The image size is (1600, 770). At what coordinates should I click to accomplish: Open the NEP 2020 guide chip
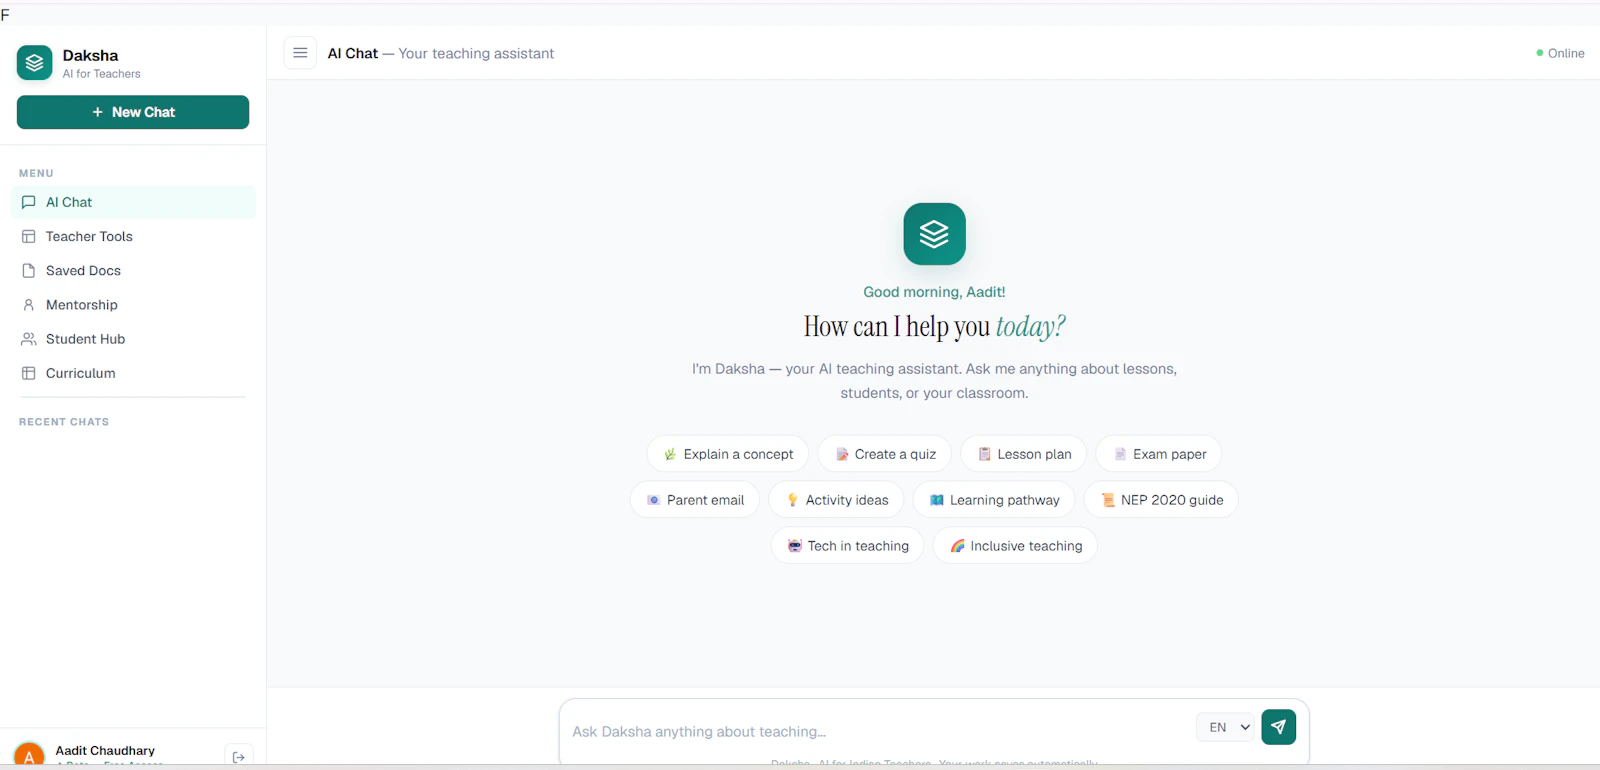coord(1161,500)
